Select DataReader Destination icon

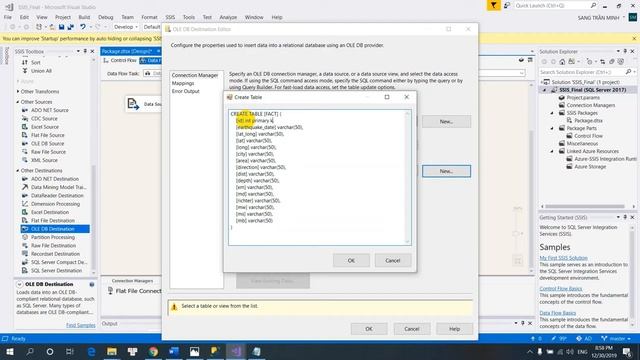(x=25, y=196)
